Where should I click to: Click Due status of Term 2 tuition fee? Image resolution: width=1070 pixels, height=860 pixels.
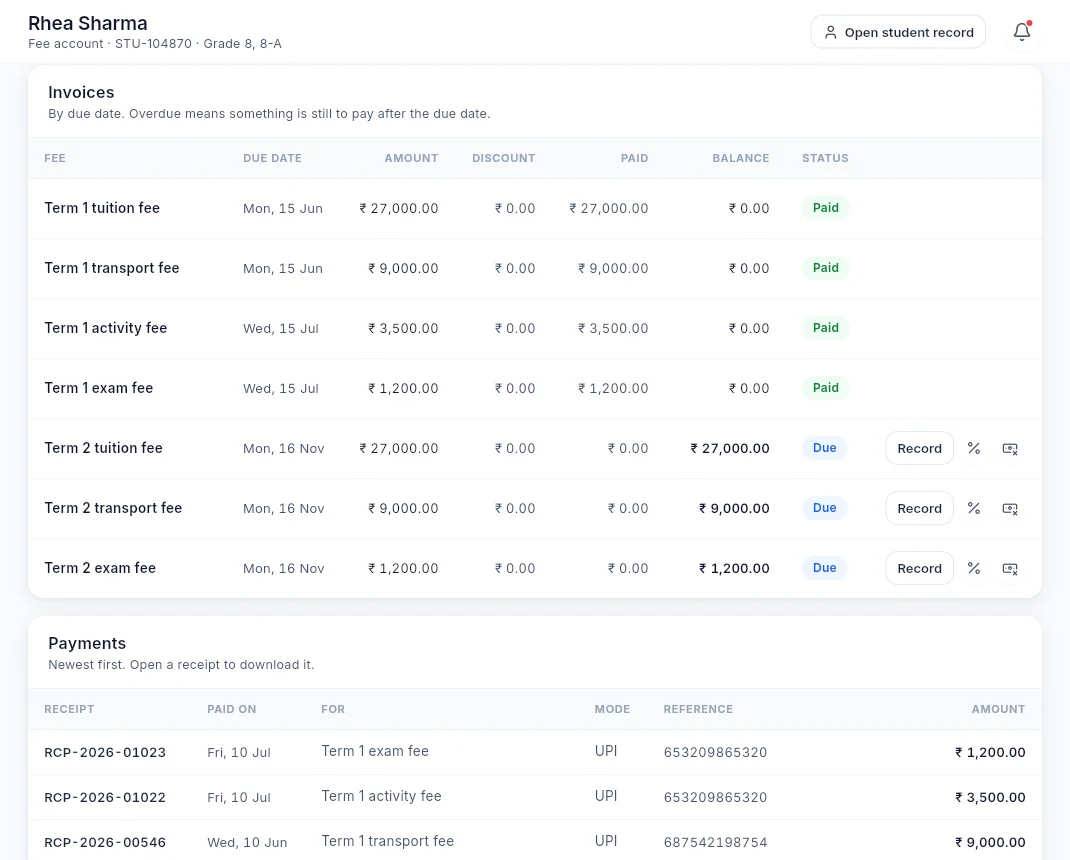(x=824, y=448)
